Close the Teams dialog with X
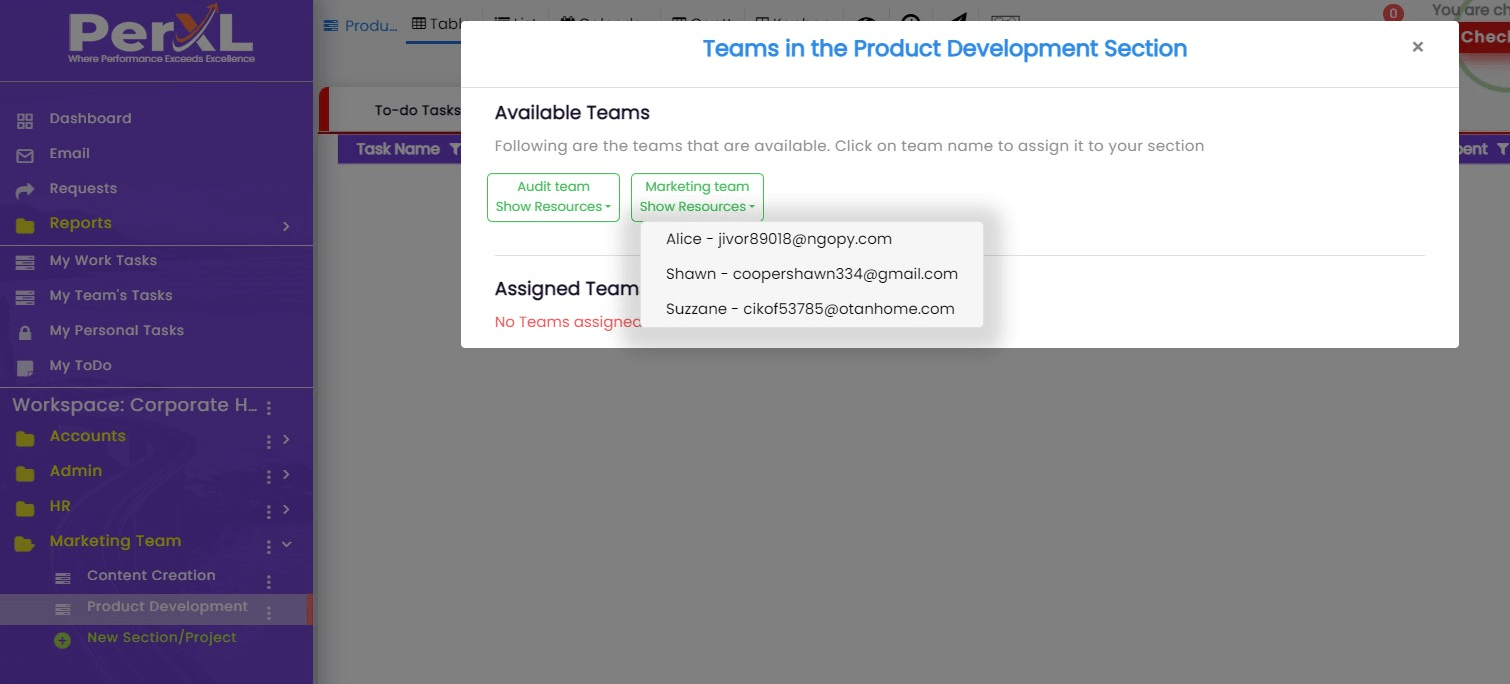Screen dimensions: 1510x684 coord(1417,47)
